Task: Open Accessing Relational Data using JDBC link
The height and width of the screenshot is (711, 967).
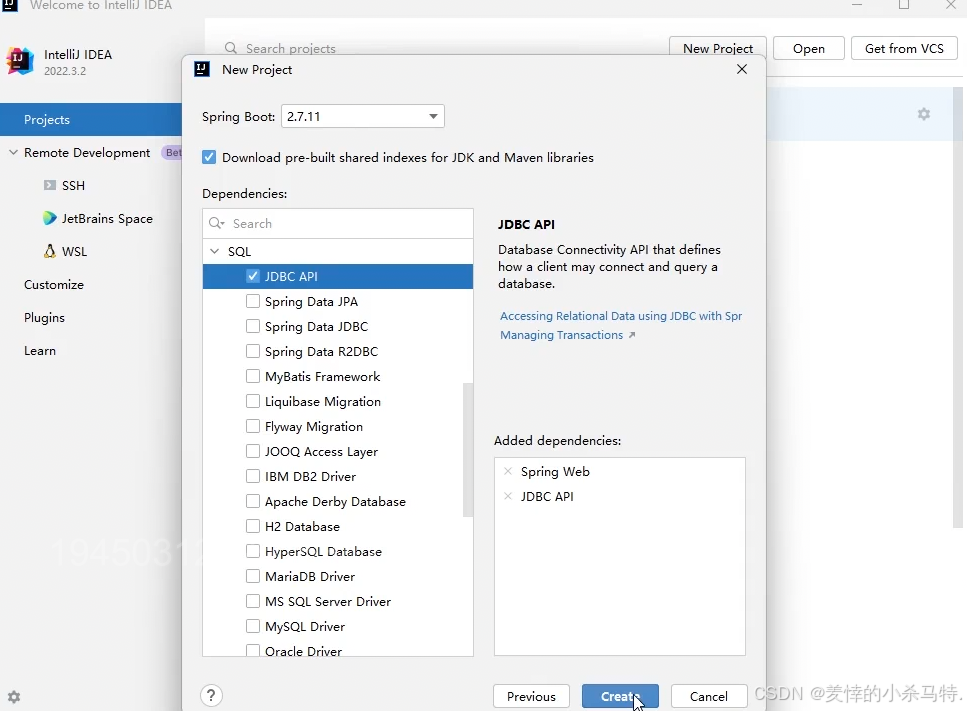Action: [x=620, y=316]
